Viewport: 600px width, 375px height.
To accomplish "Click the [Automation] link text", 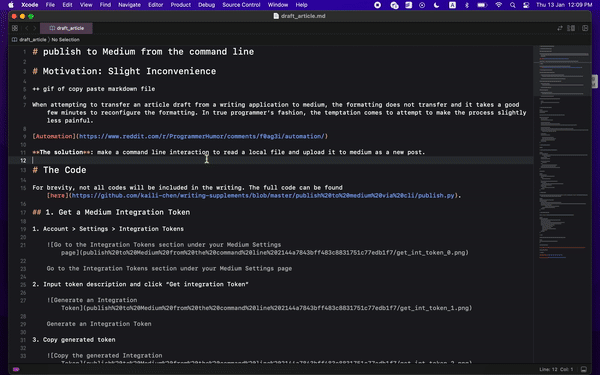I will [54, 136].
